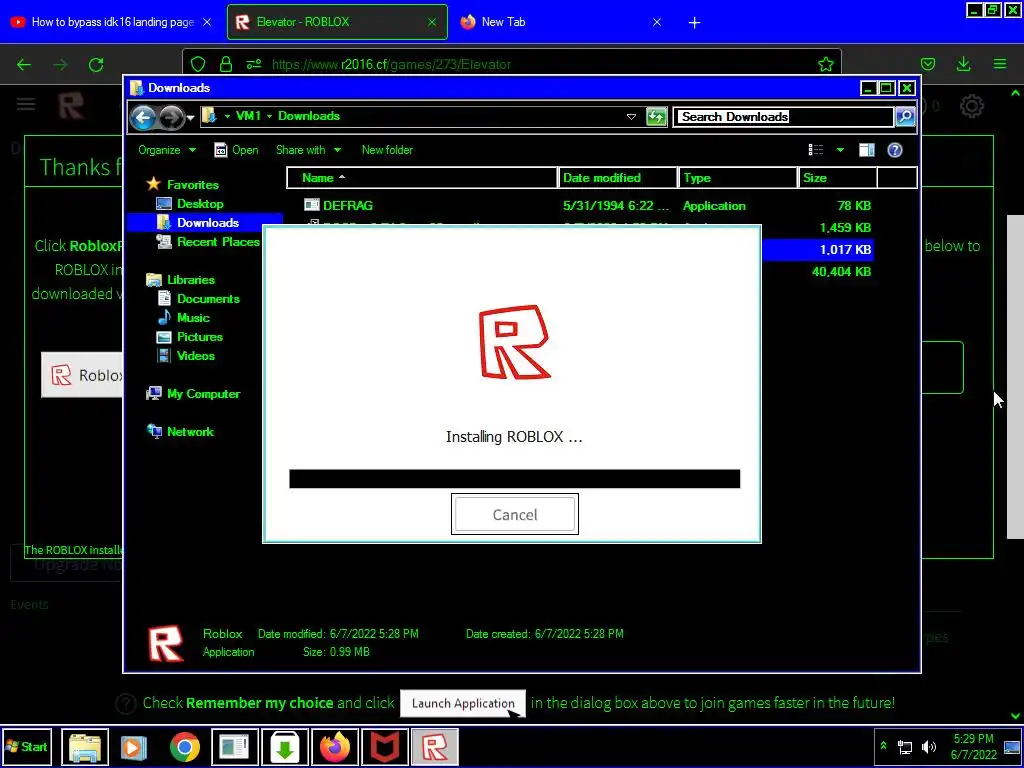Refresh the Downloads folder view

656,117
